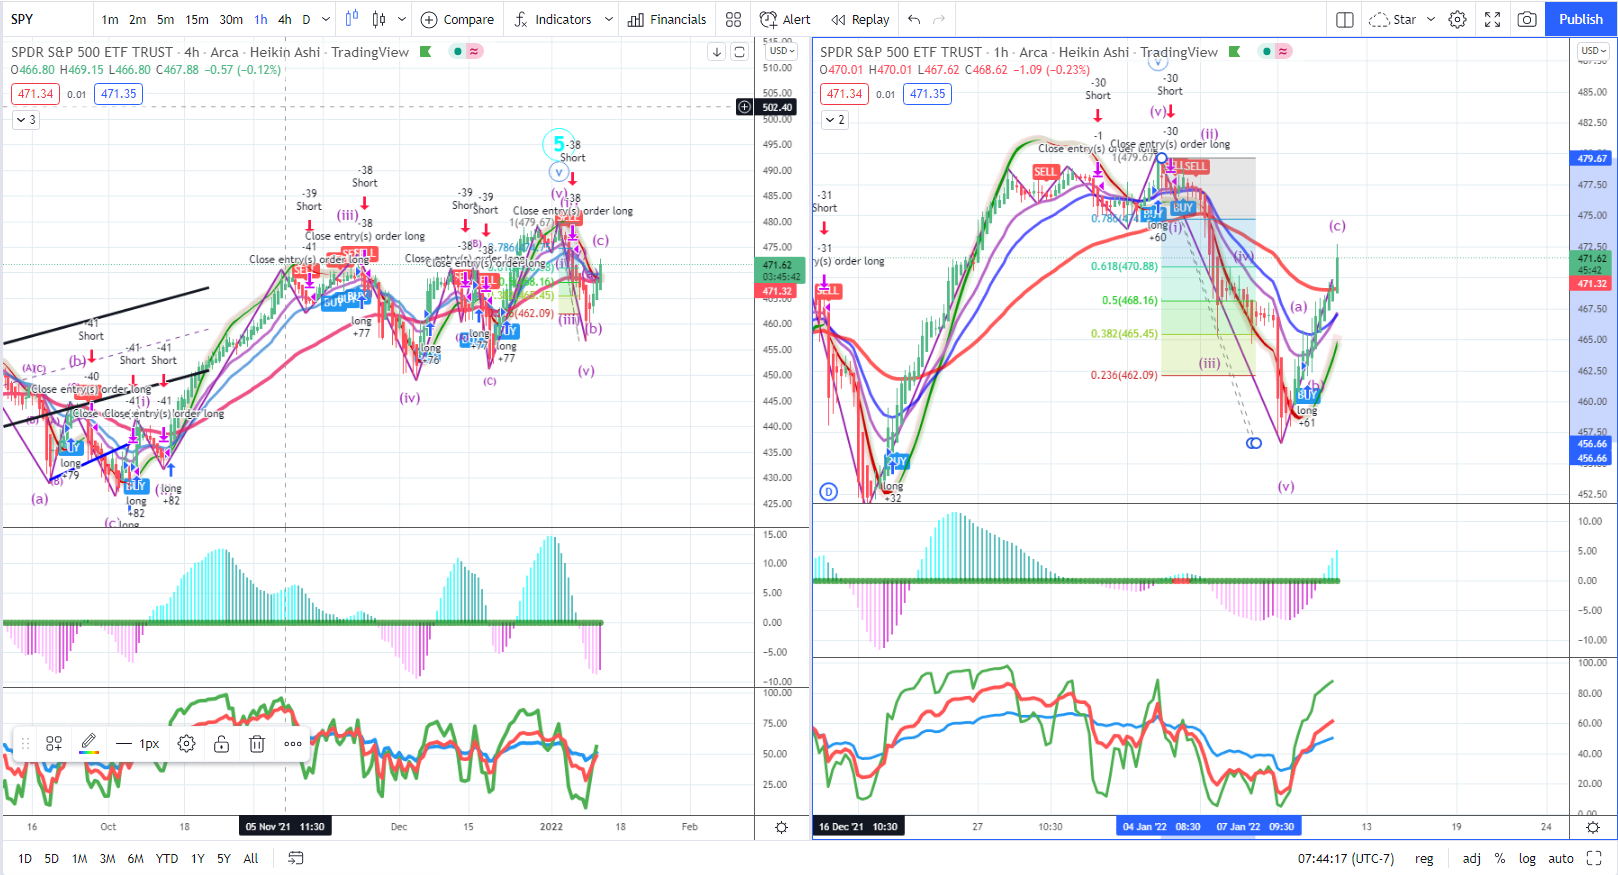Select the 15m timeframe
1618x875 pixels.
click(x=197, y=19)
